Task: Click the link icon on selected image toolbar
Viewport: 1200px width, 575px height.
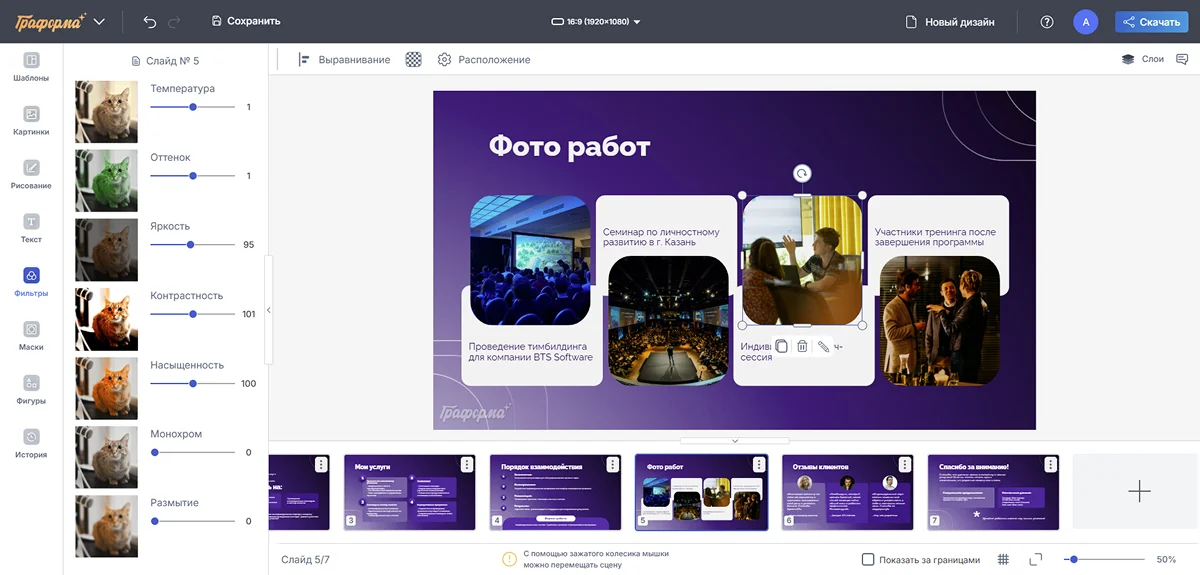Action: (x=823, y=346)
